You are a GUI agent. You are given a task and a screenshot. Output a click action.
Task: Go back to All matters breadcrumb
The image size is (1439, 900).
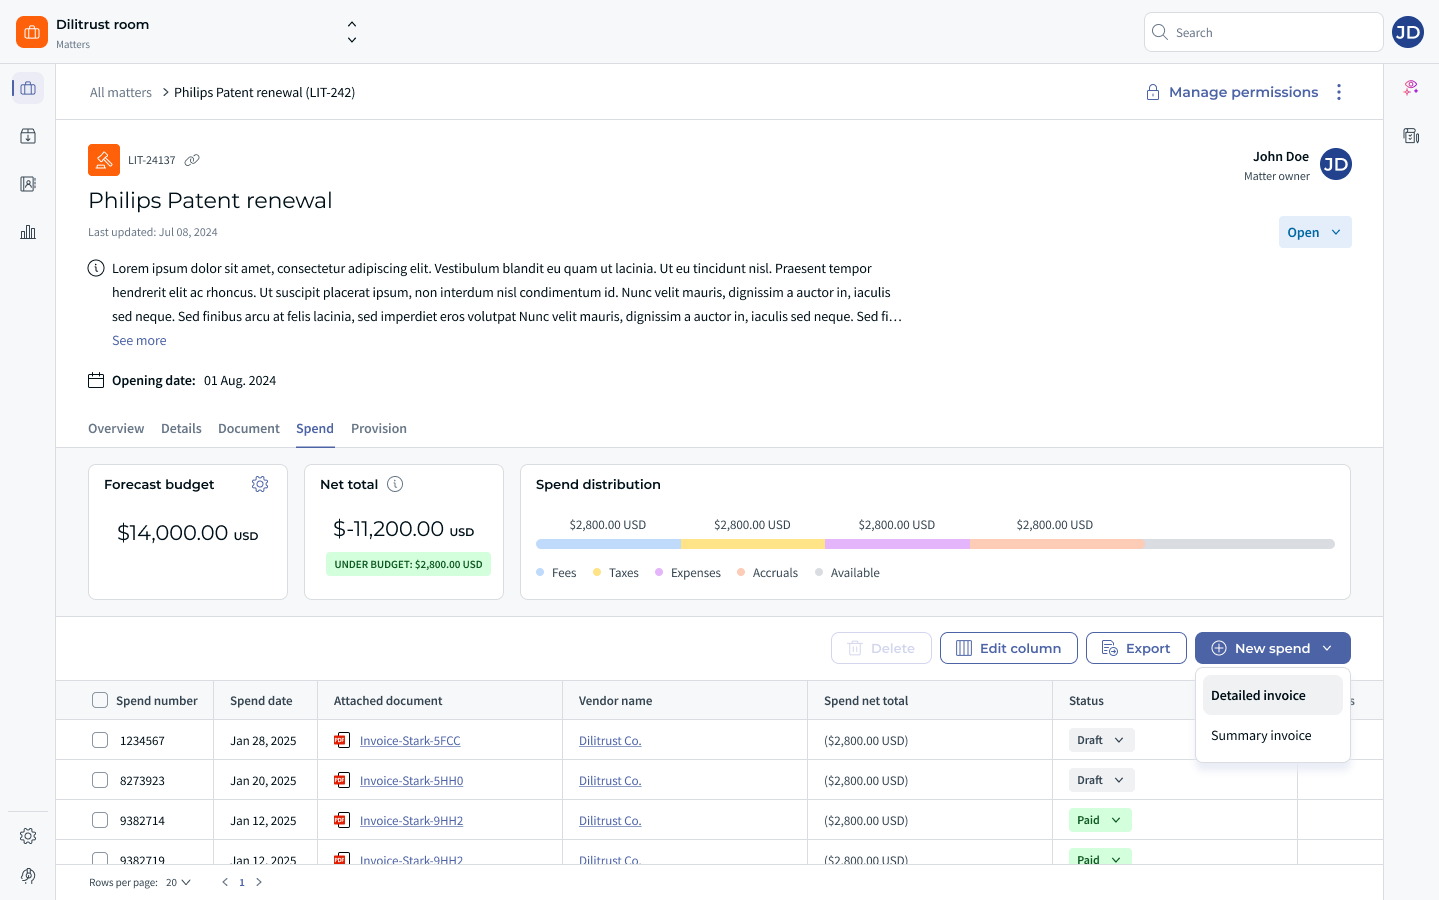click(121, 92)
